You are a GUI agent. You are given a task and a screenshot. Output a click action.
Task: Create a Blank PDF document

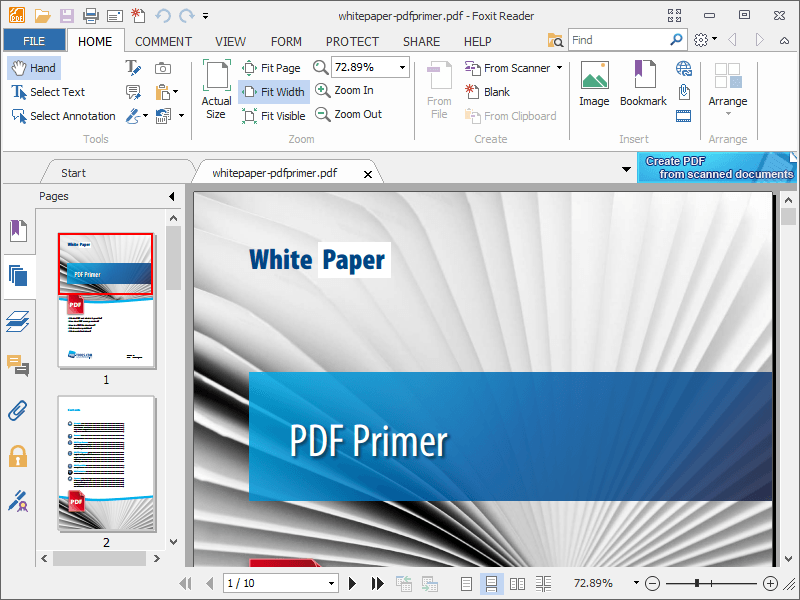coord(496,91)
